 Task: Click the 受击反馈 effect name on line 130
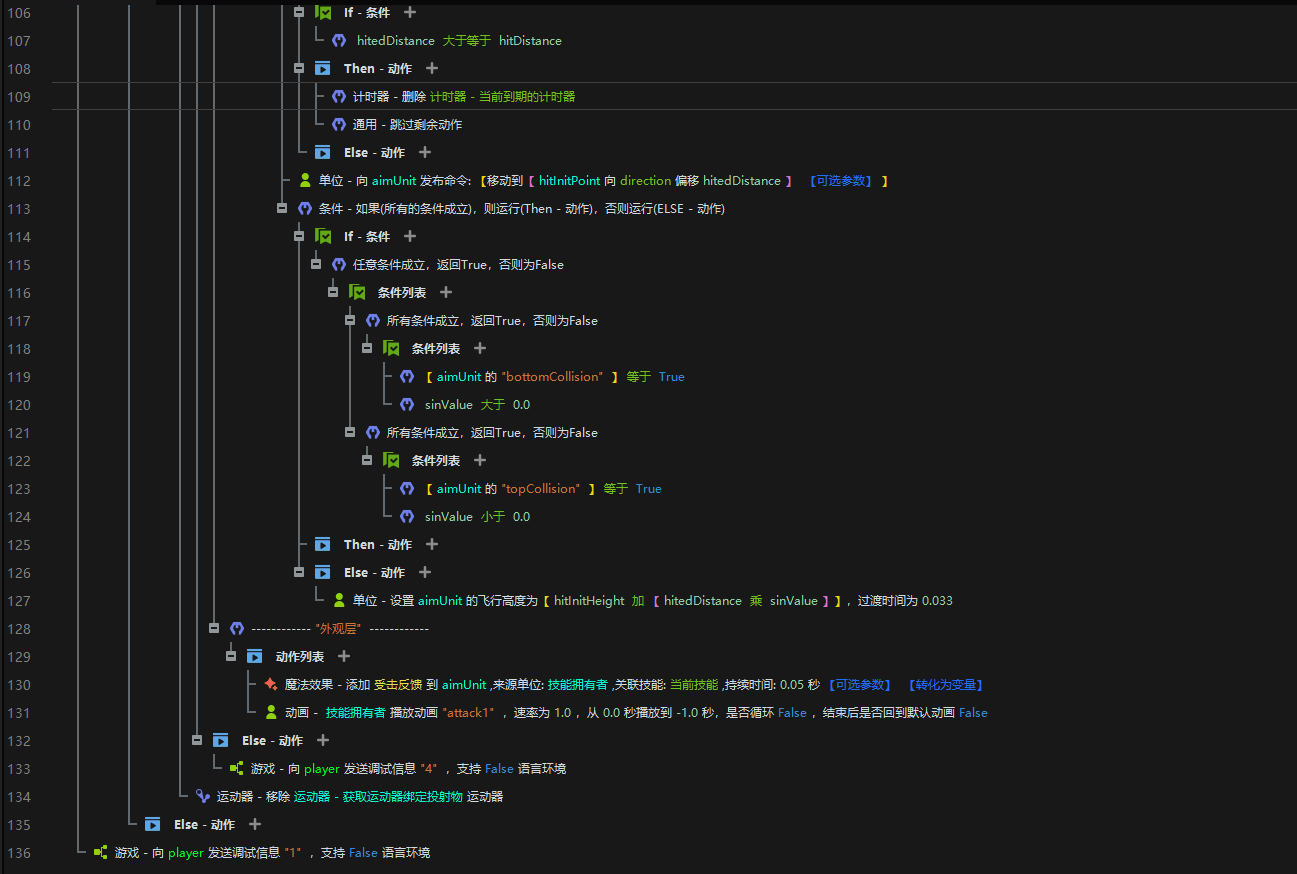[x=398, y=685]
